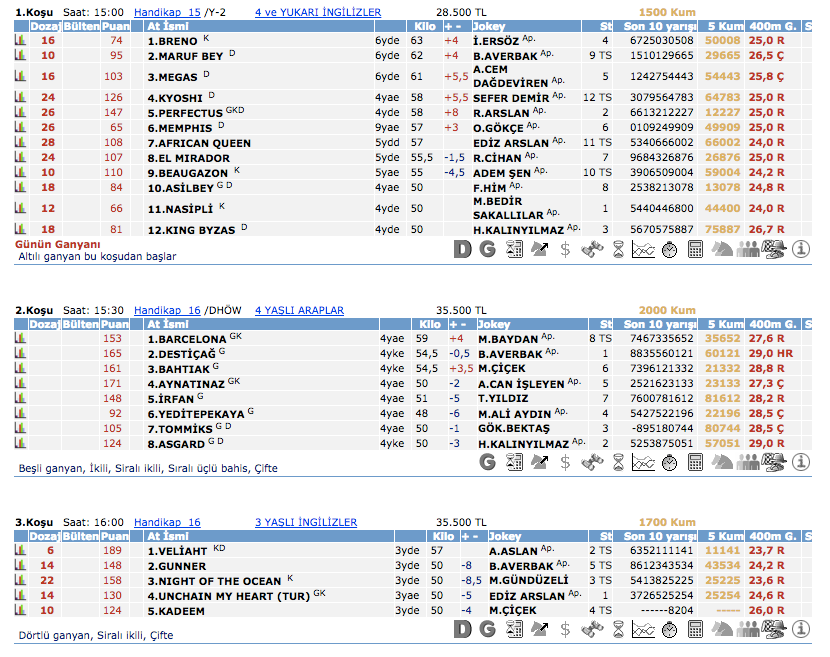This screenshot has height=657, width=830.
Task: Click the hourglass icon in race 2 toolbar
Action: [617, 461]
